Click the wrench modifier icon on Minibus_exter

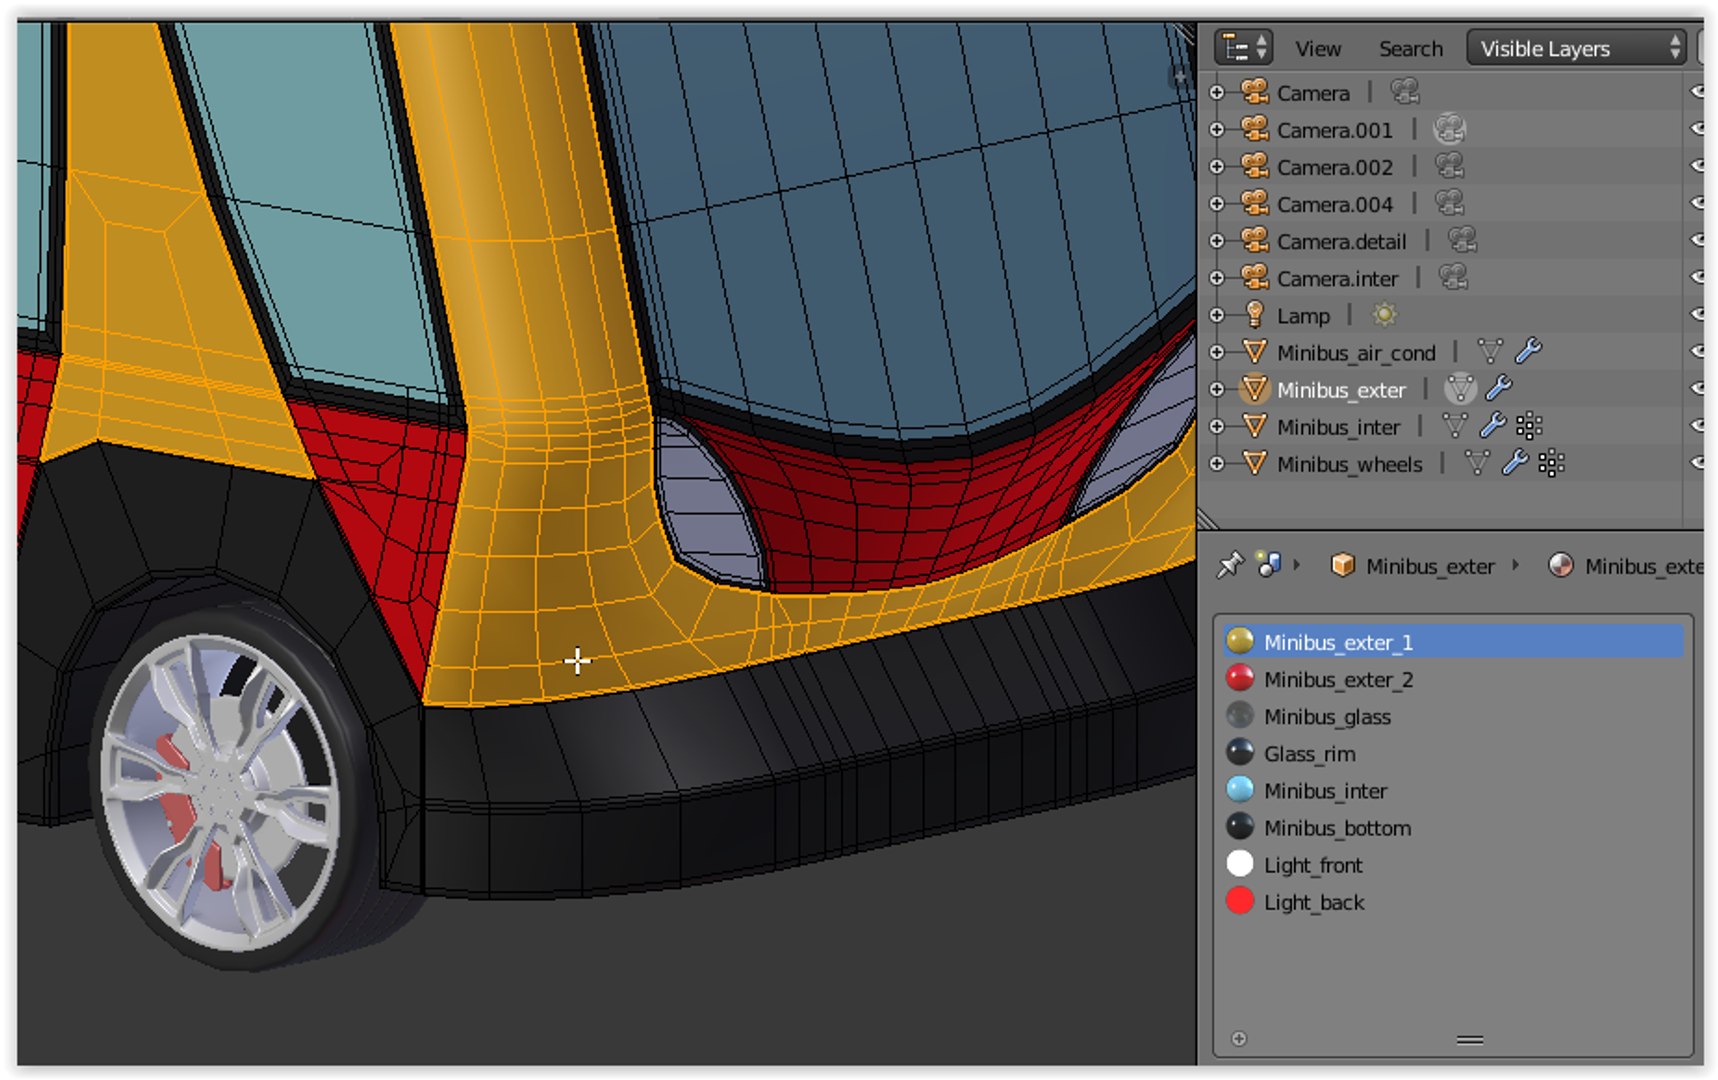pos(1498,388)
